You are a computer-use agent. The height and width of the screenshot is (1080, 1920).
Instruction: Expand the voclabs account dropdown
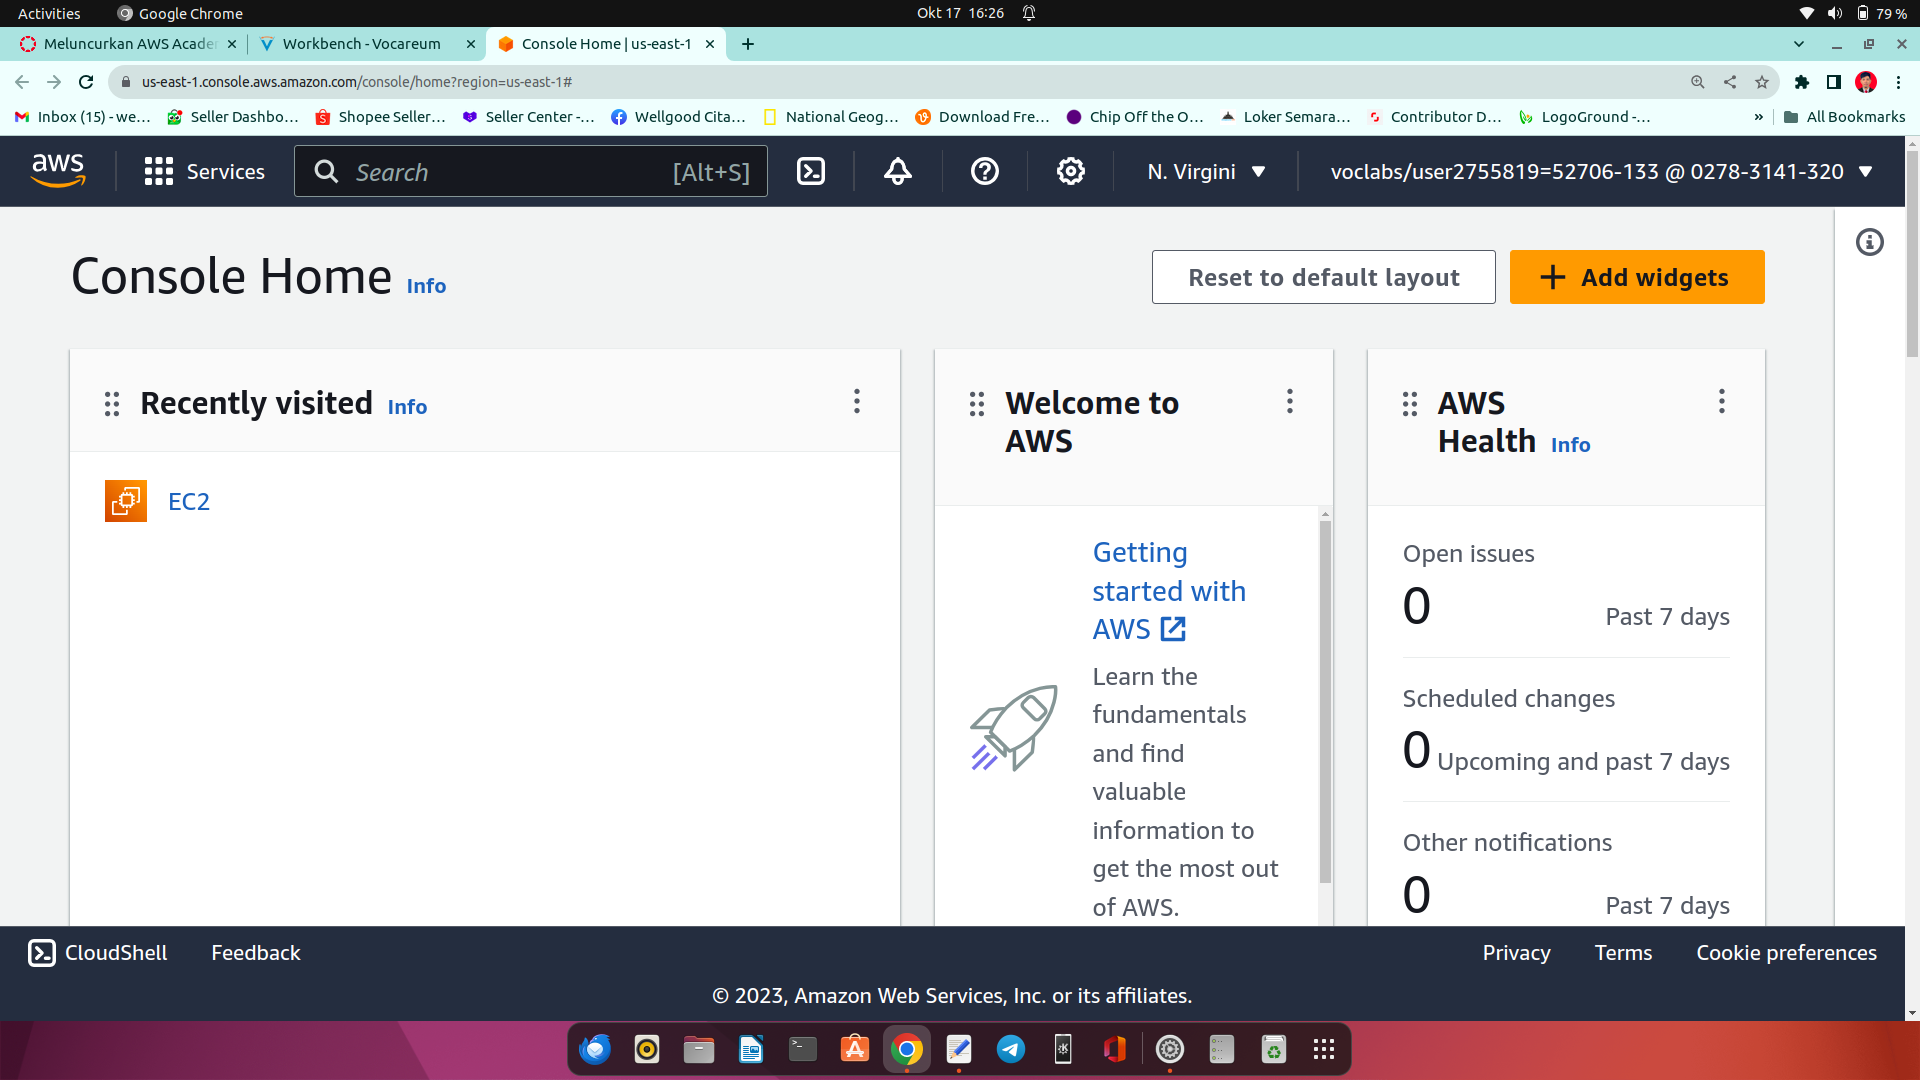click(1600, 172)
